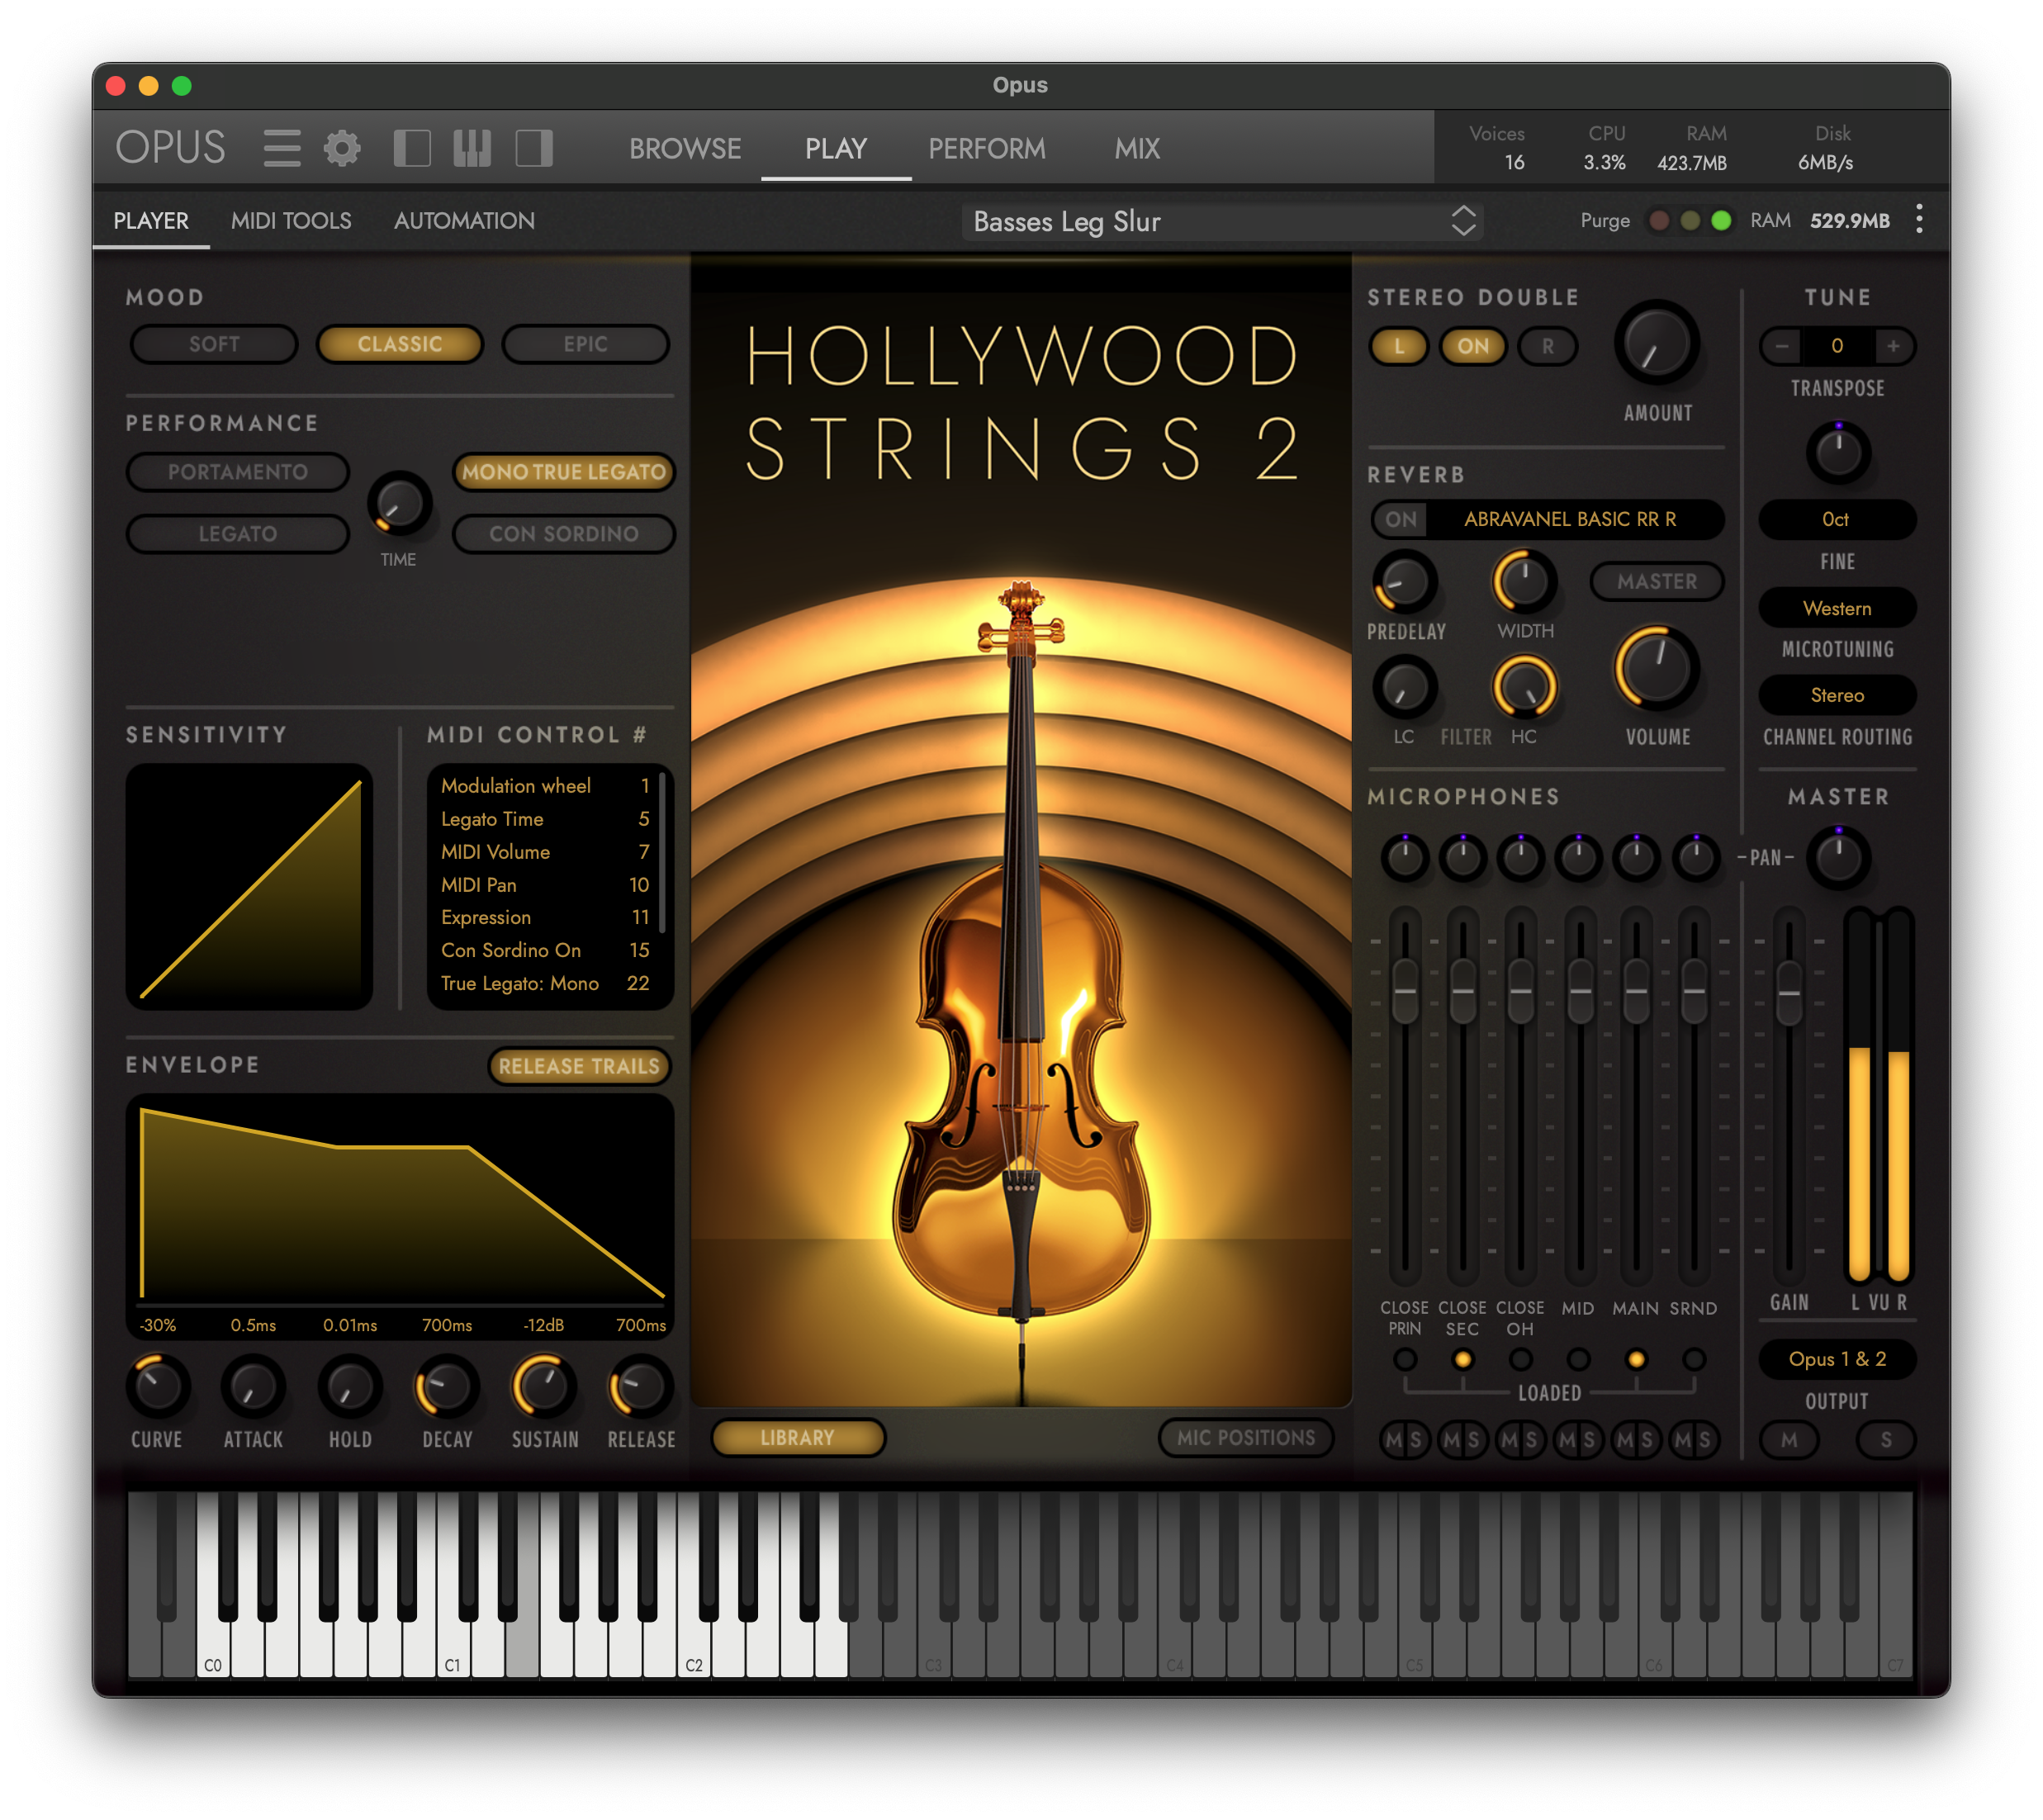The image size is (2043, 1820).
Task: Click the envelope RELEASE knob
Action: [640, 1386]
